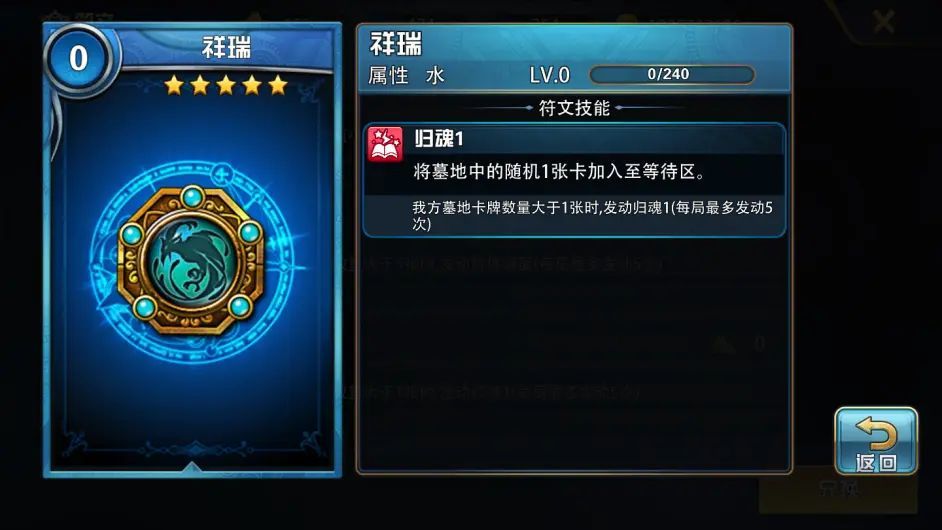
Task: Close the dialog with the faded X
Action: pyautogui.click(x=883, y=22)
